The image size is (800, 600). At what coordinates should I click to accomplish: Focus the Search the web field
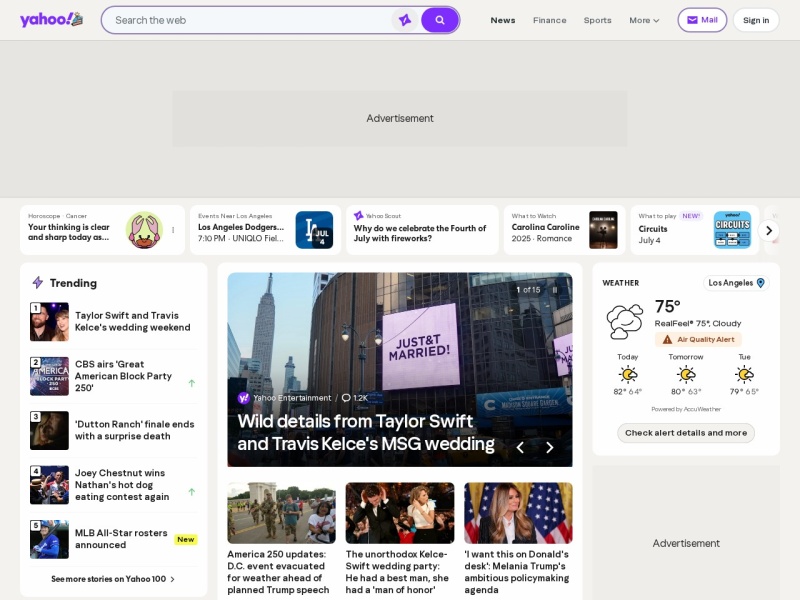[250, 20]
